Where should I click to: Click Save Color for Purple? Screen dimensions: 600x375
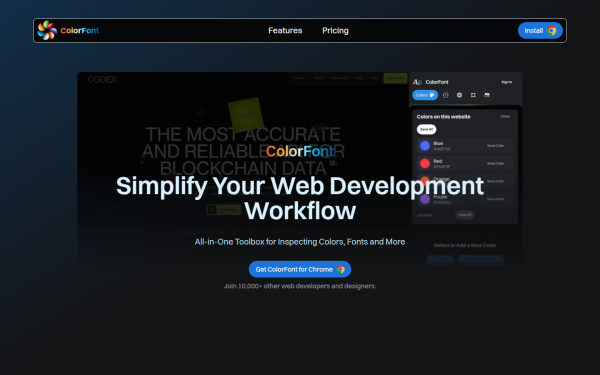495,199
